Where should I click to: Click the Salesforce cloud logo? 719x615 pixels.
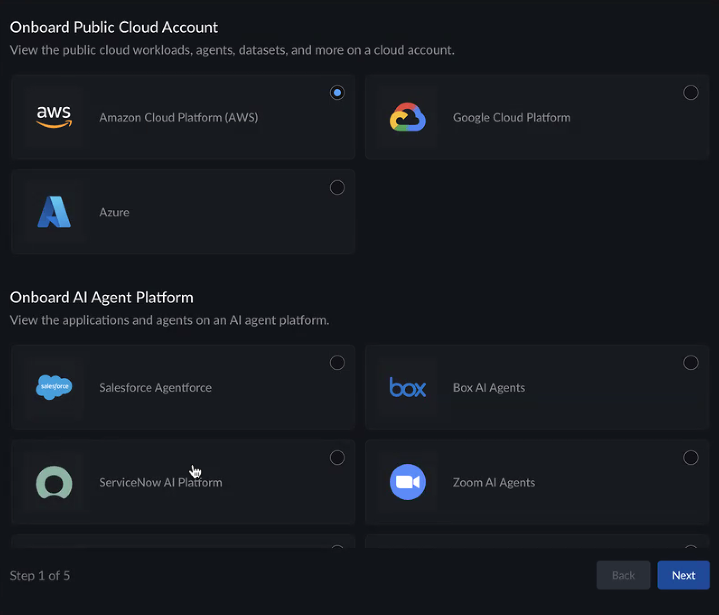[x=54, y=387]
